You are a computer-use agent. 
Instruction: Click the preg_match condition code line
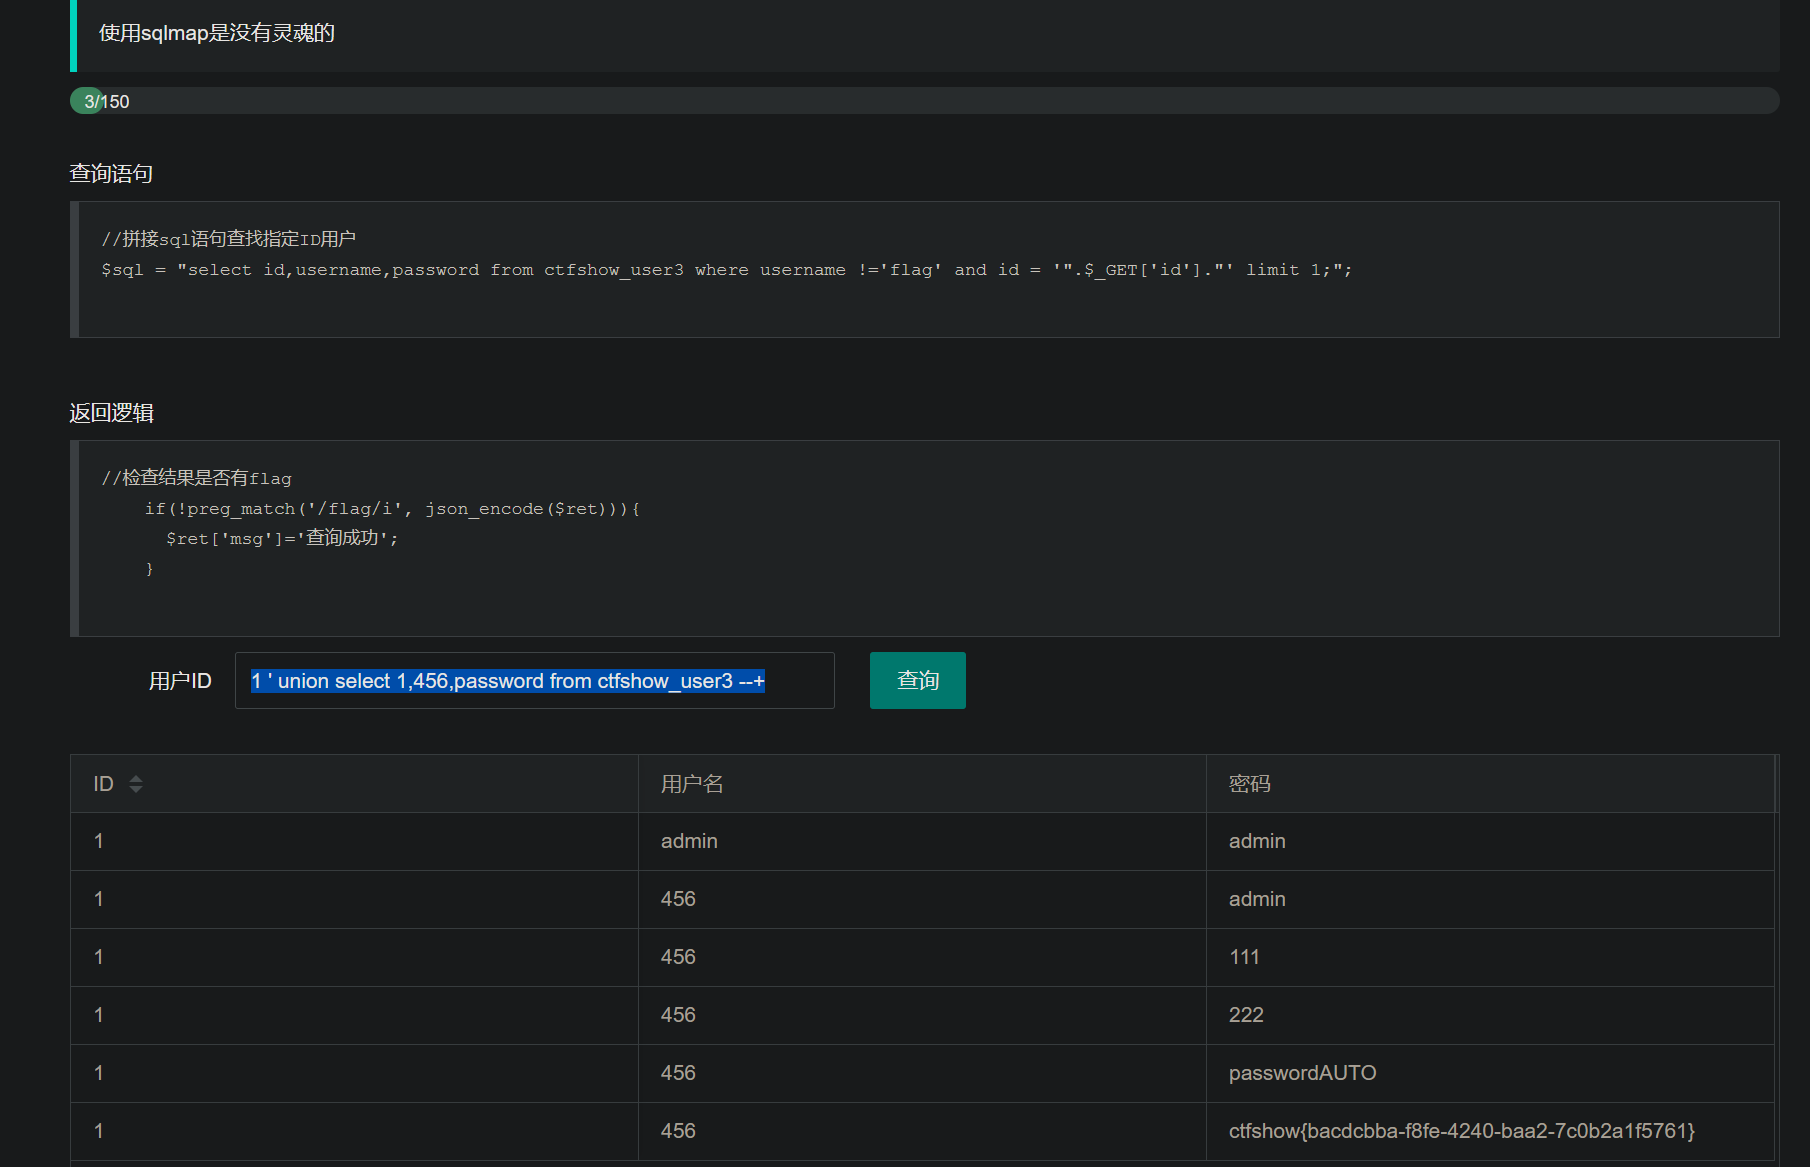(392, 509)
